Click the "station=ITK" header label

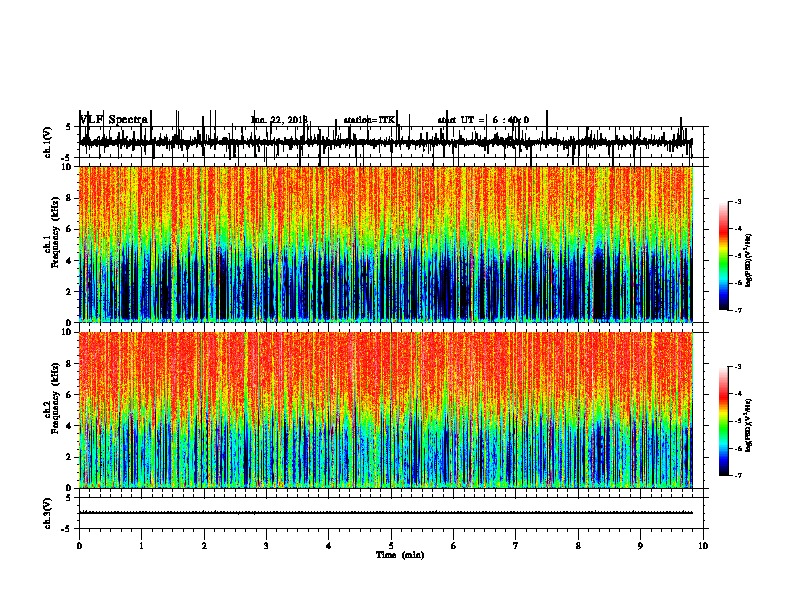pos(369,120)
